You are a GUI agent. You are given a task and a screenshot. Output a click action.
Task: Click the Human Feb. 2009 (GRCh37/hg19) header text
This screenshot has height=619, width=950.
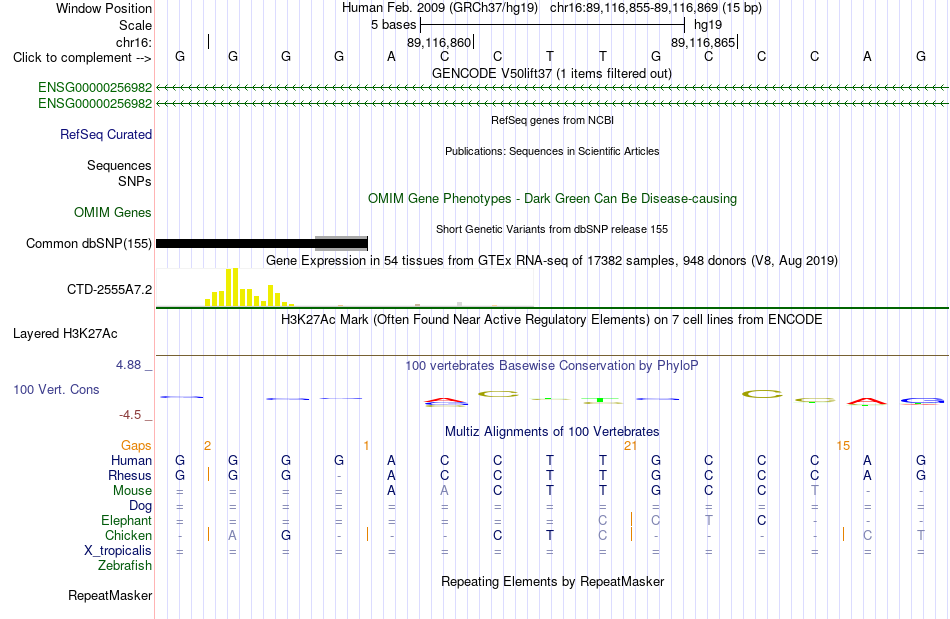[440, 8]
